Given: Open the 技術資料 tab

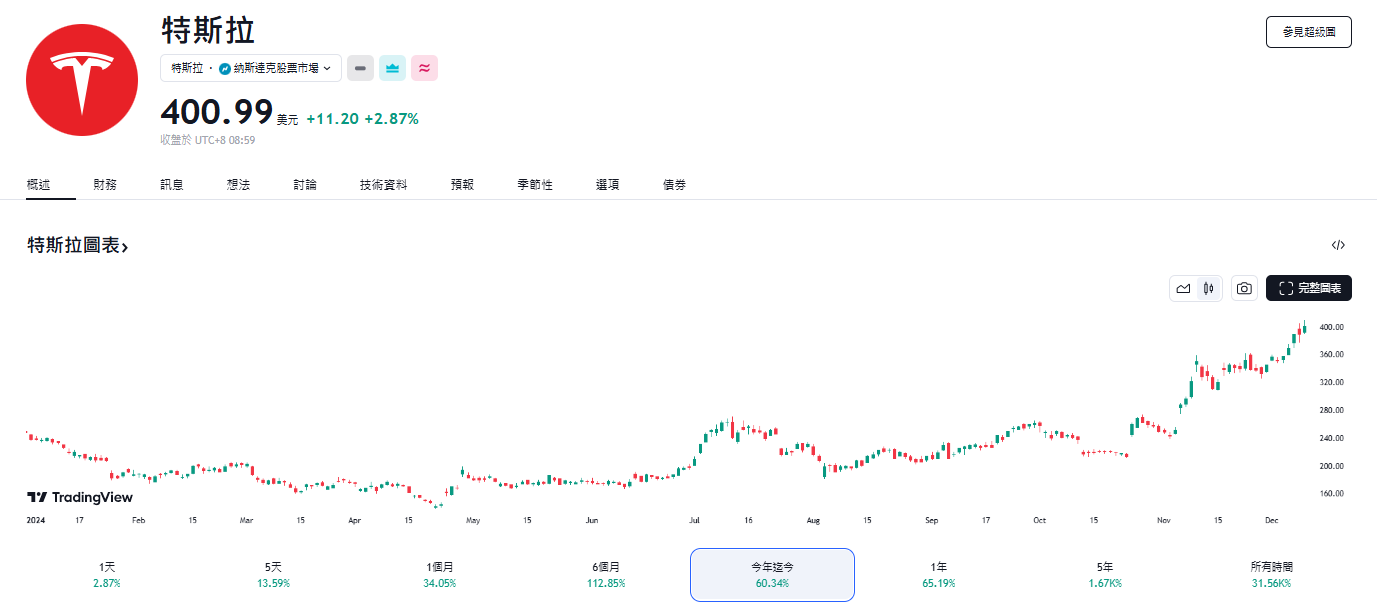Looking at the screenshot, I should point(383,184).
